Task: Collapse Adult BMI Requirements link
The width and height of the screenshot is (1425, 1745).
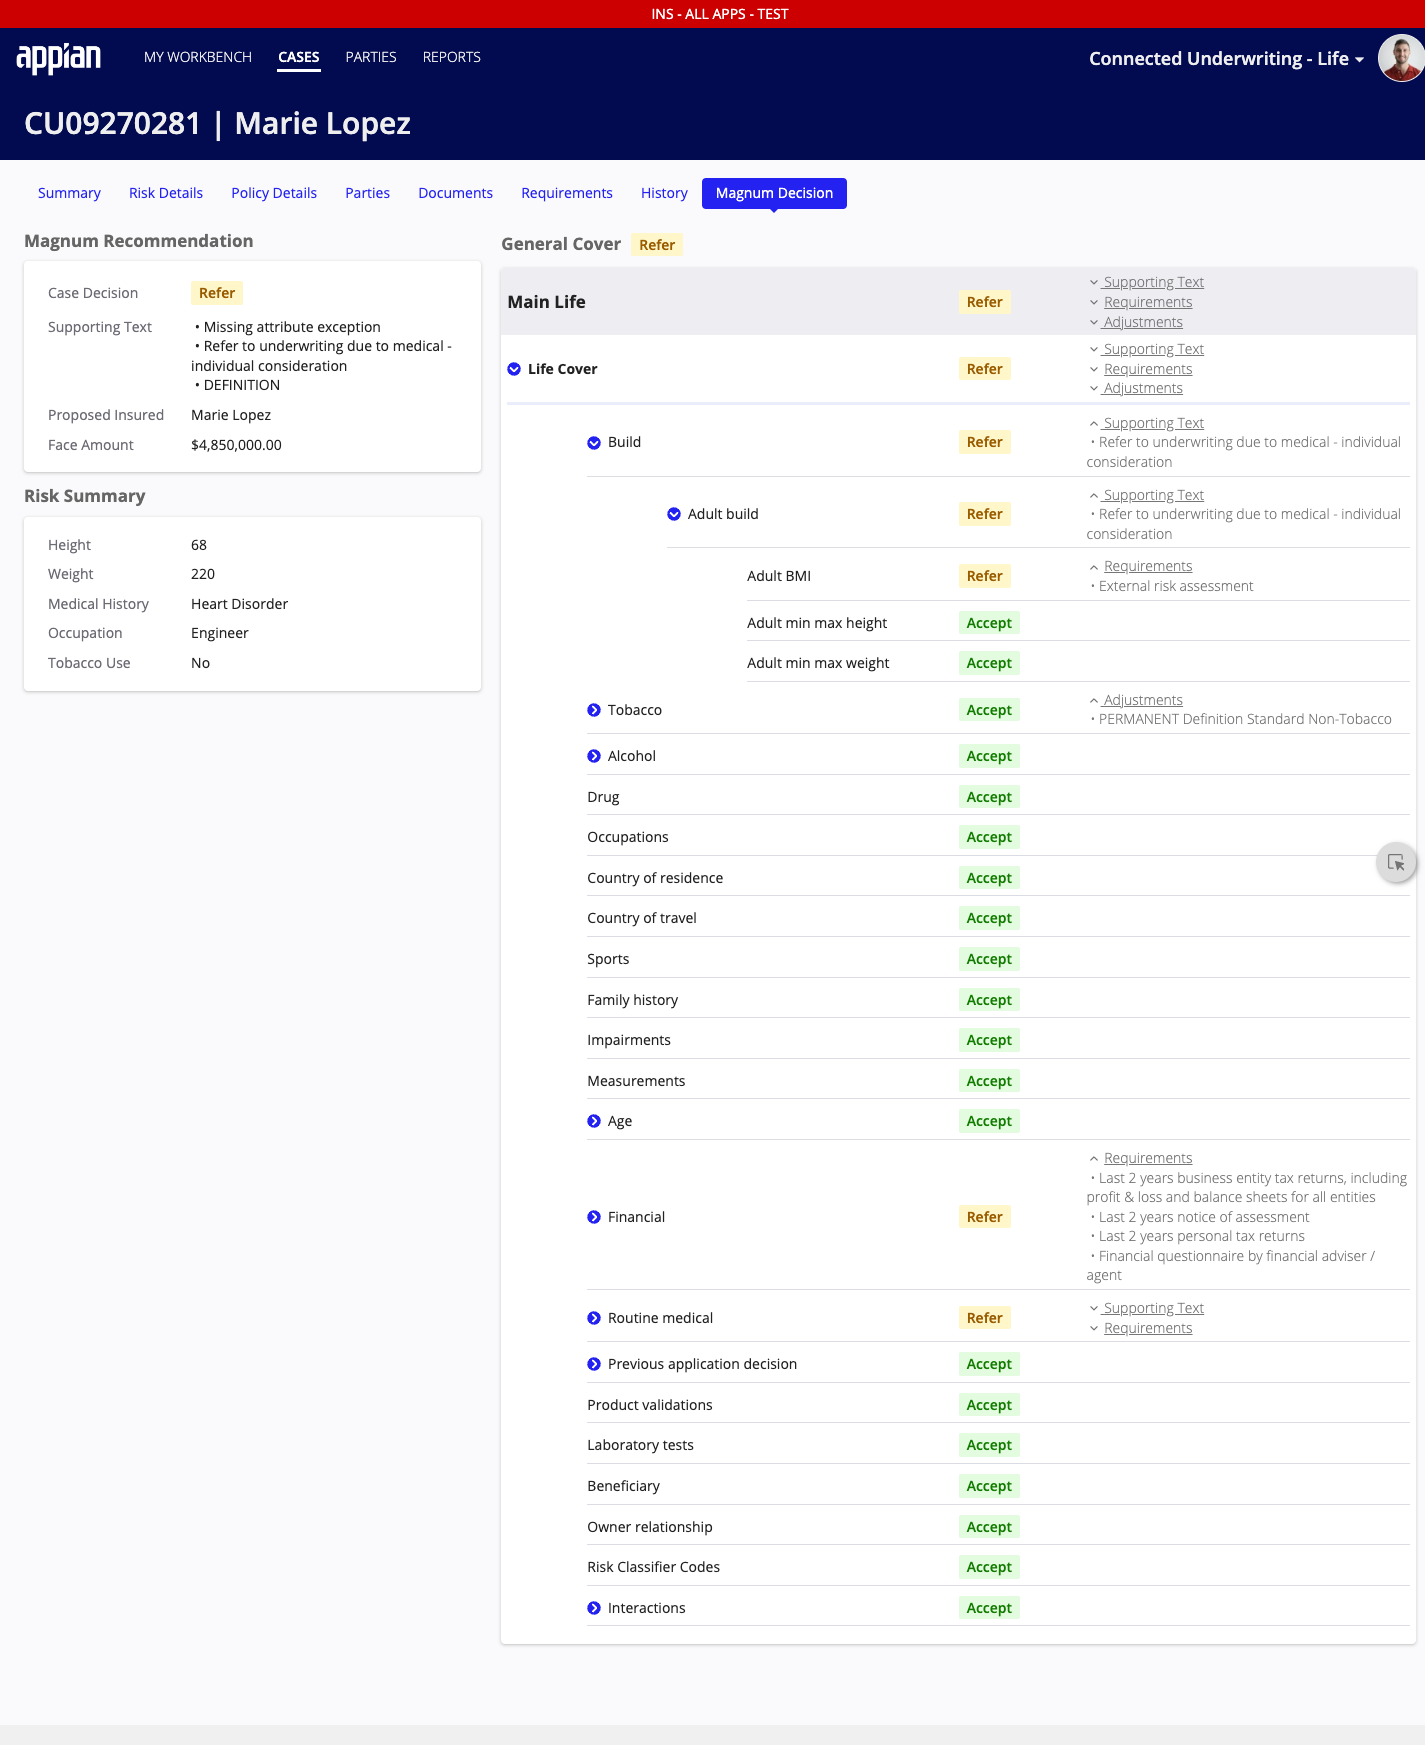Action: pyautogui.click(x=1141, y=566)
